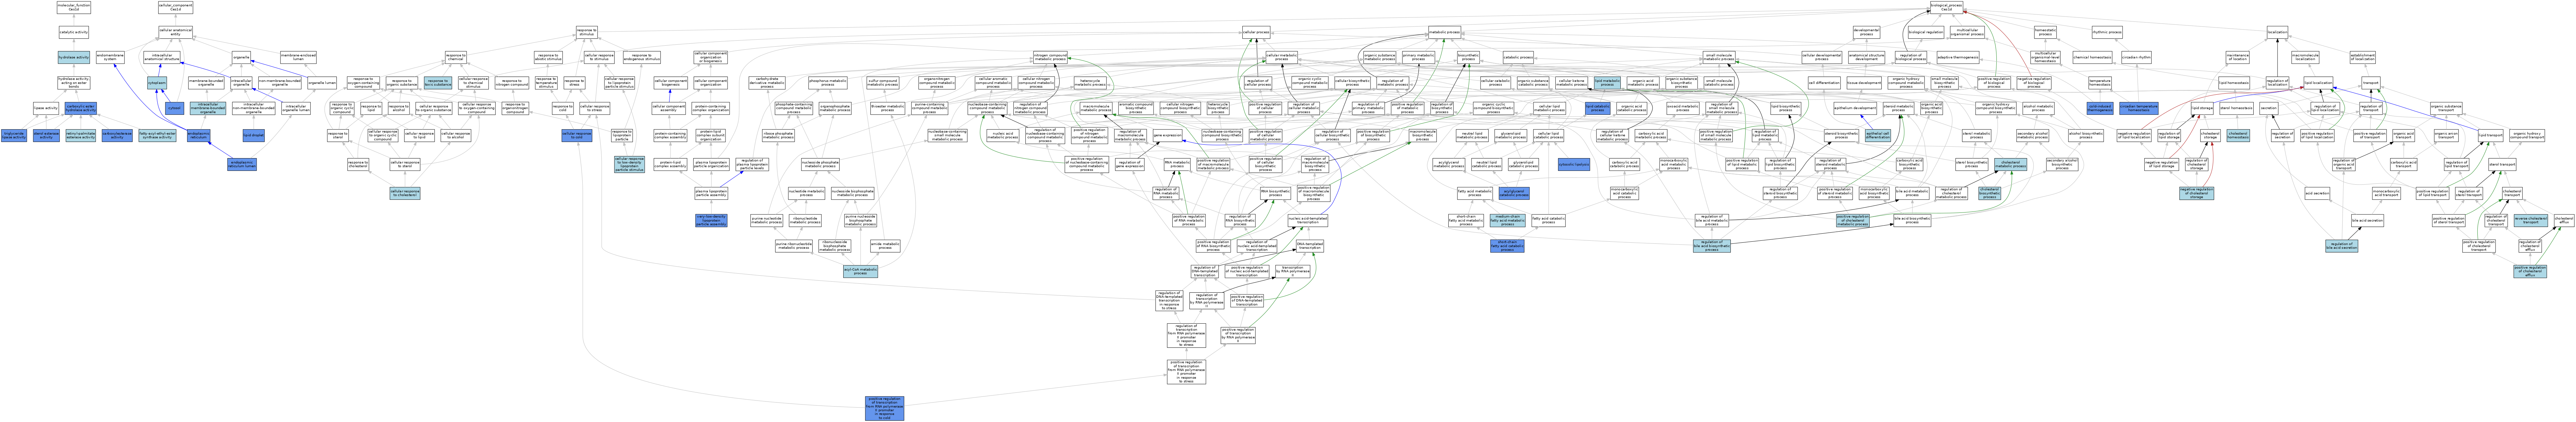Select the catabolic process node
Viewport: 2576px width, 422px height.
pos(1518,57)
